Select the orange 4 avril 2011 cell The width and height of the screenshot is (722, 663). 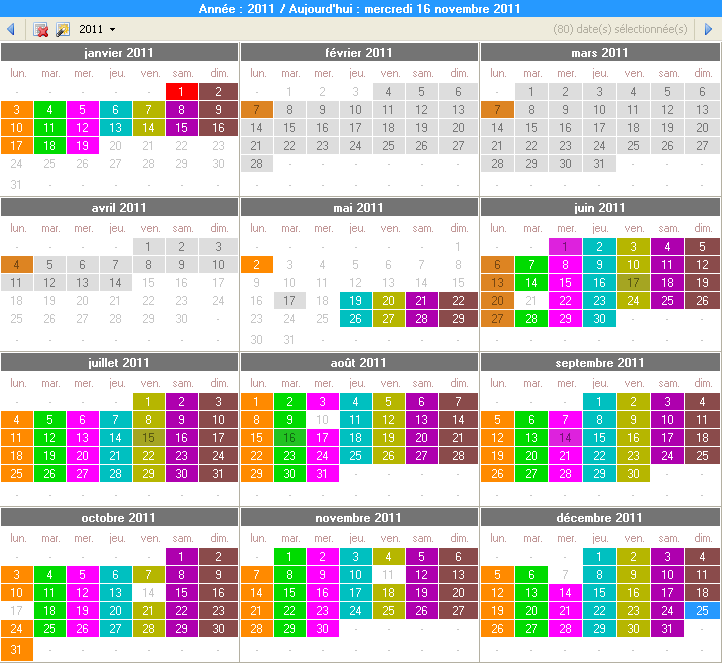pos(17,265)
